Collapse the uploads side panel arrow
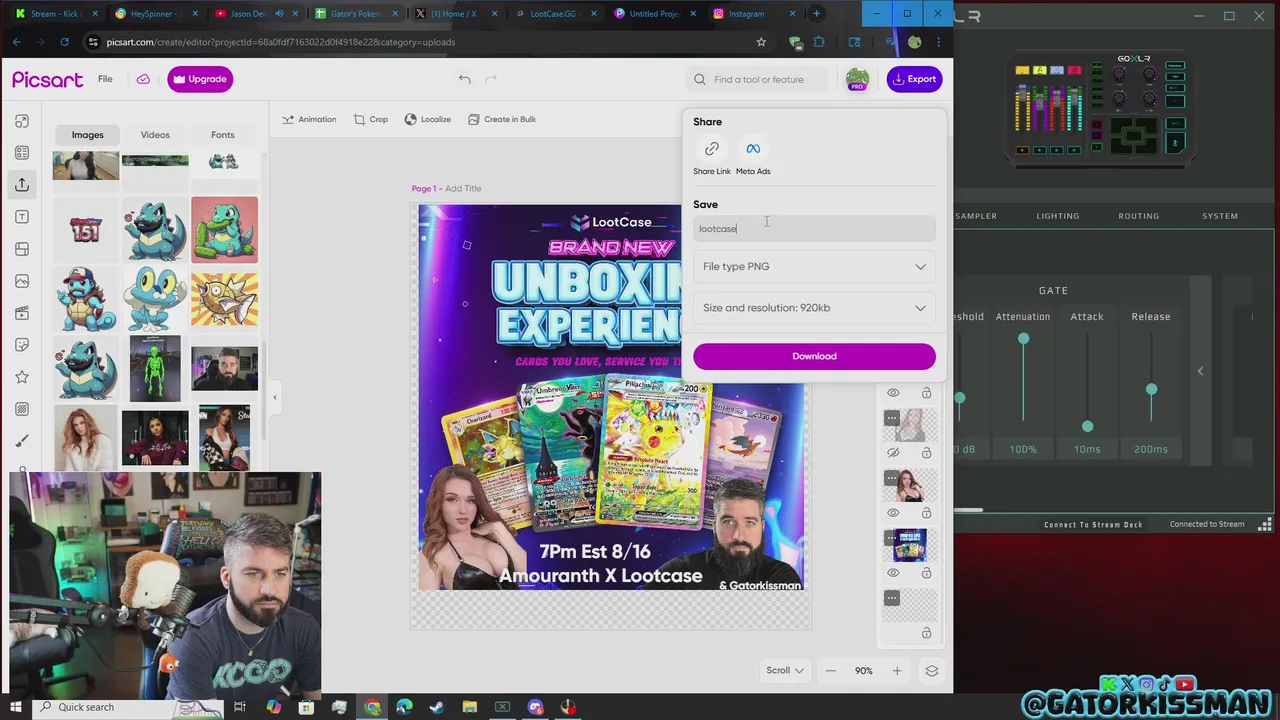The width and height of the screenshot is (1280, 720). tap(275, 398)
